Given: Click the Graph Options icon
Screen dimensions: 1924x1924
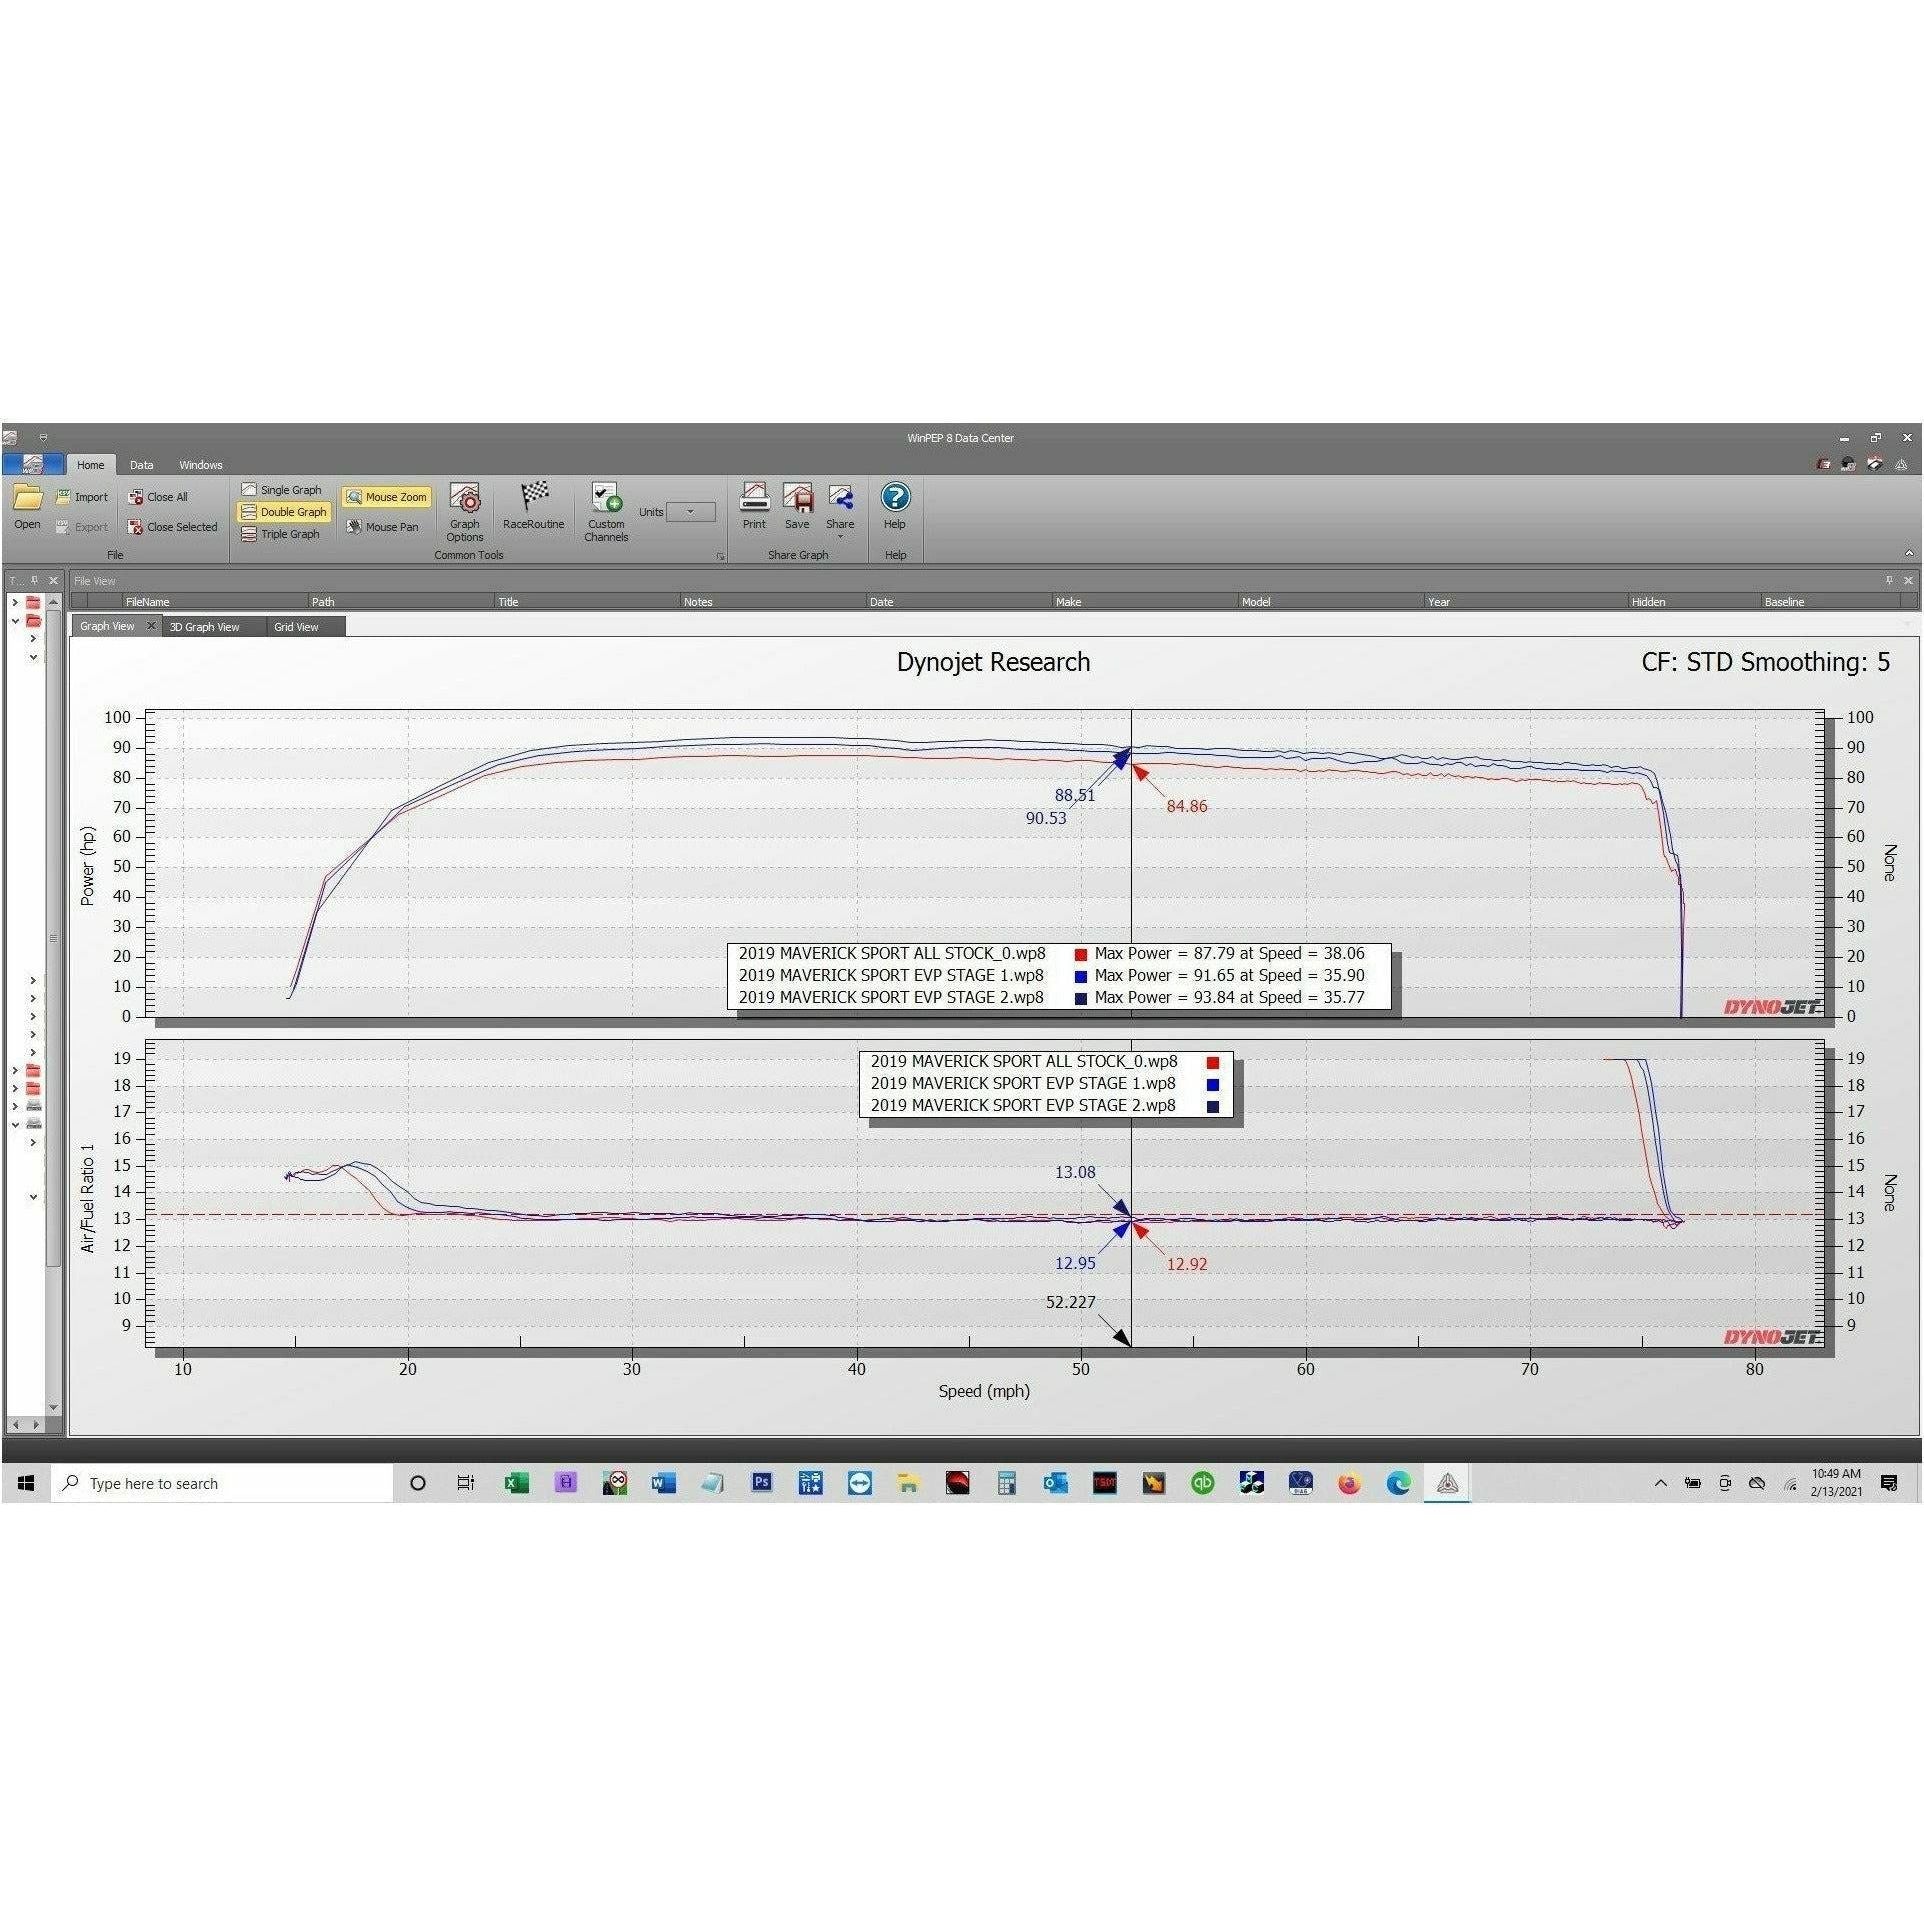Looking at the screenshot, I should (464, 499).
